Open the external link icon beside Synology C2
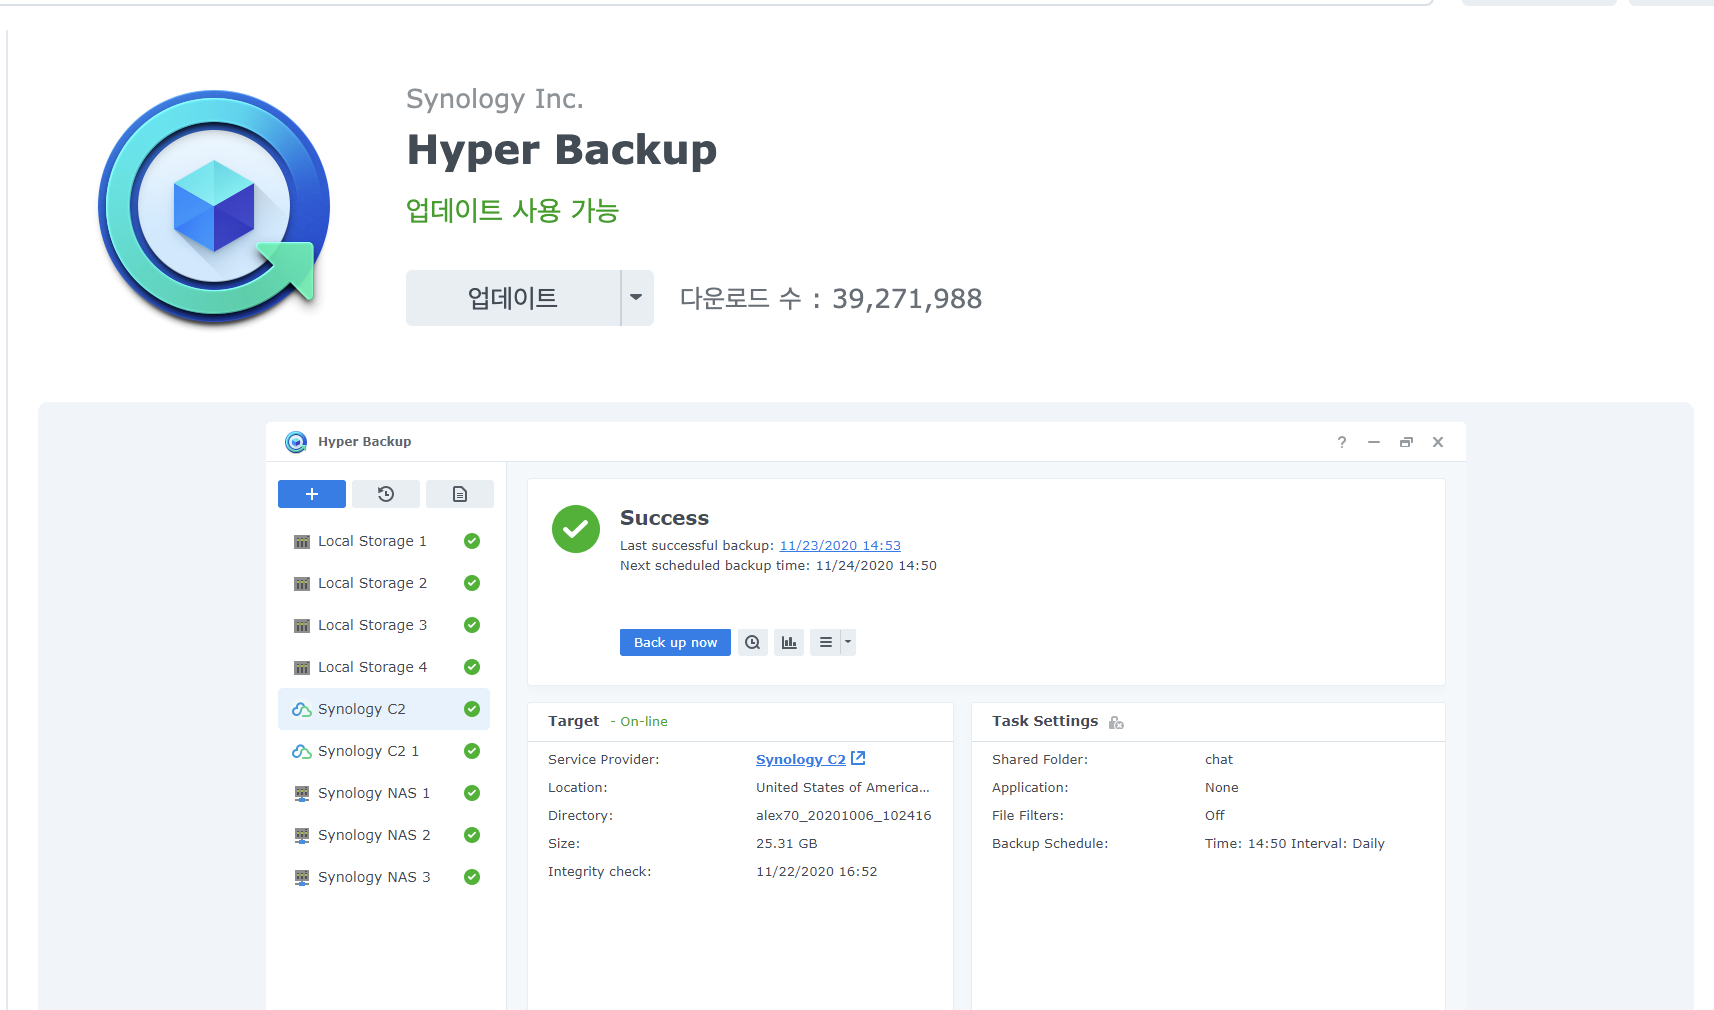1714x1010 pixels. pos(858,758)
